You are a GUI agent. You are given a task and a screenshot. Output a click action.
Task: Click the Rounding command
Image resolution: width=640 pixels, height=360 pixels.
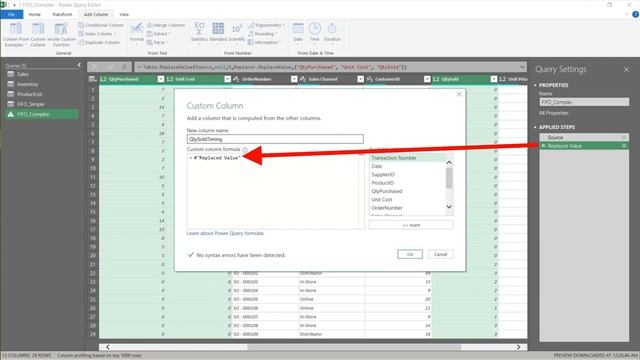[x=262, y=34]
